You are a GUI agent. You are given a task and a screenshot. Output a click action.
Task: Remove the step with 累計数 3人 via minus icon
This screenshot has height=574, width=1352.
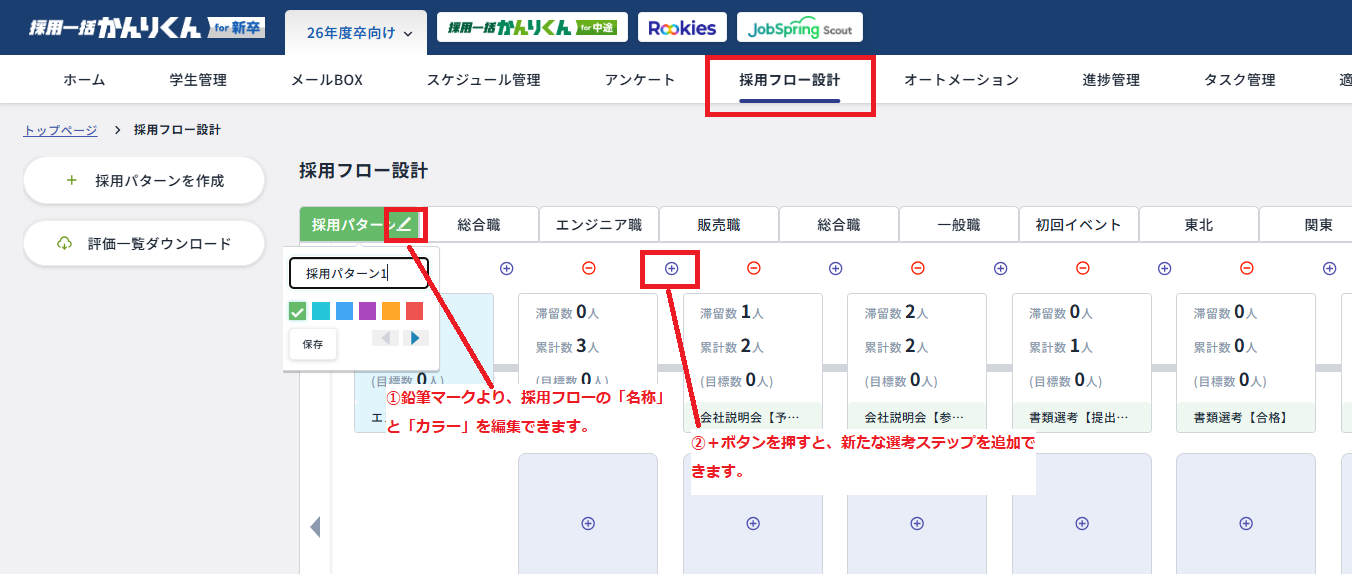coord(589,268)
